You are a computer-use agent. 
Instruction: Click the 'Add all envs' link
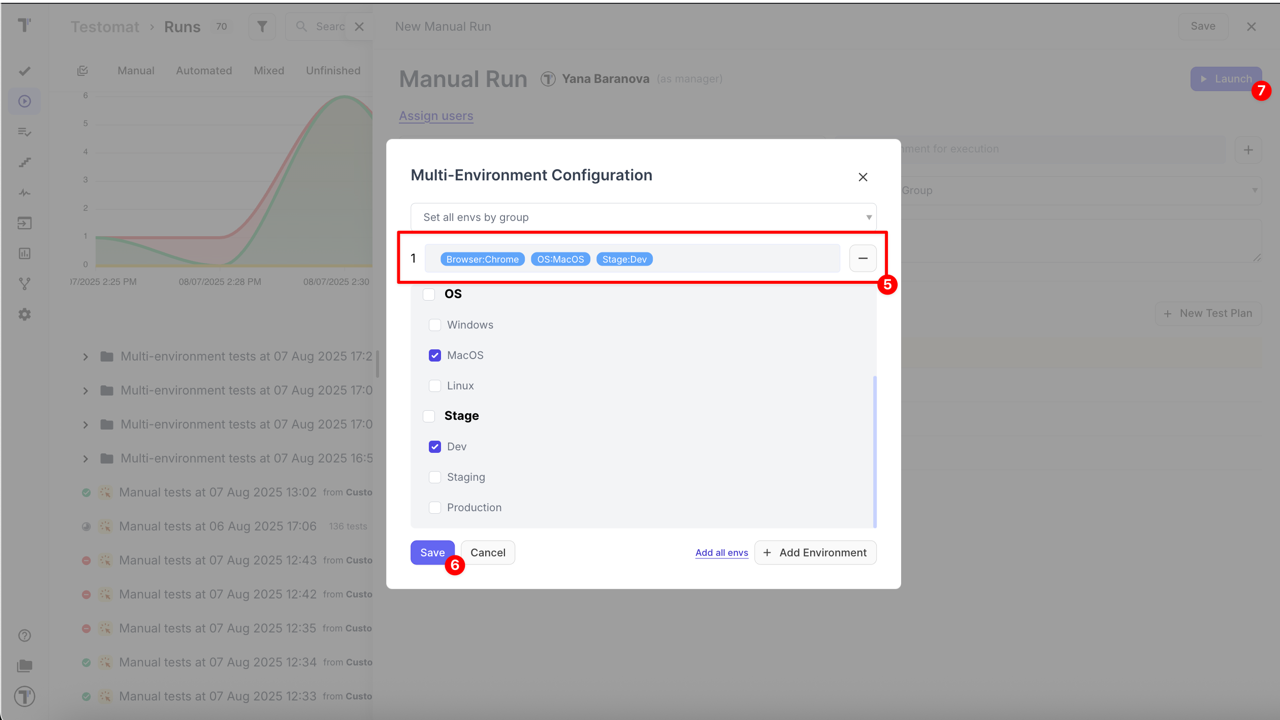point(721,553)
